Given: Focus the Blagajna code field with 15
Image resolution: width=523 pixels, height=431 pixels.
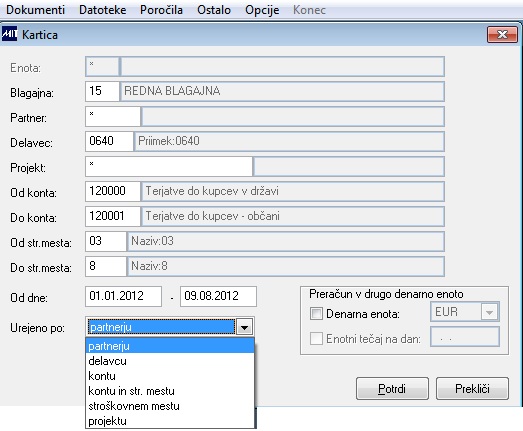Looking at the screenshot, I should [102, 91].
